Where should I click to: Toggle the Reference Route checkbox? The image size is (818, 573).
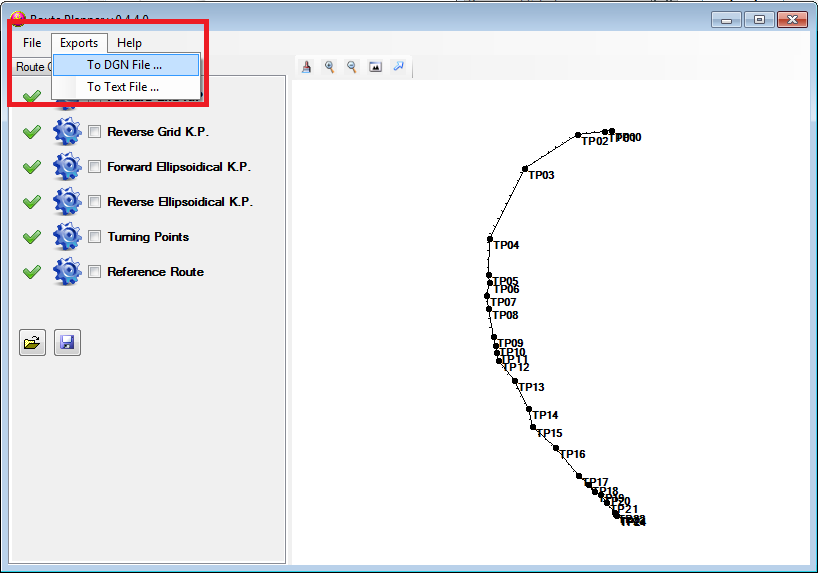(x=94, y=271)
